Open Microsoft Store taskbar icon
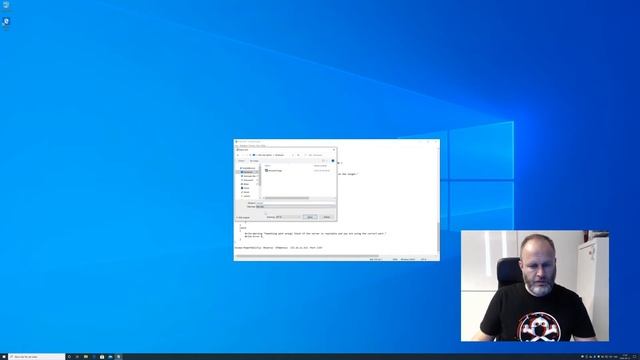 pyautogui.click(x=102, y=357)
